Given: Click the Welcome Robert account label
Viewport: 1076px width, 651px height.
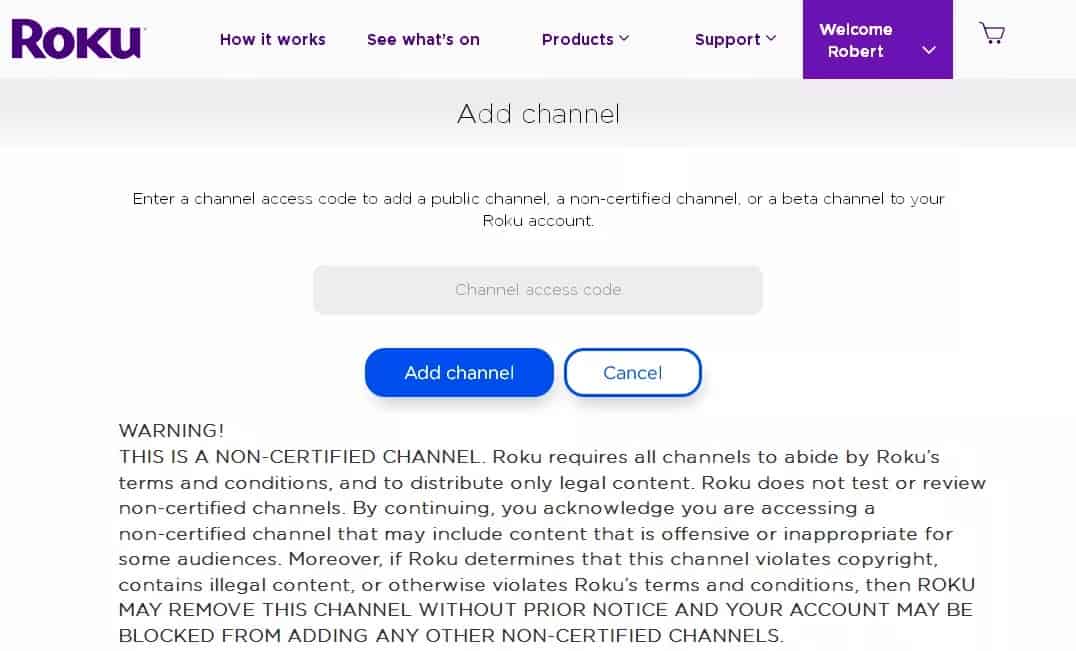Looking at the screenshot, I should pyautogui.click(x=855, y=40).
